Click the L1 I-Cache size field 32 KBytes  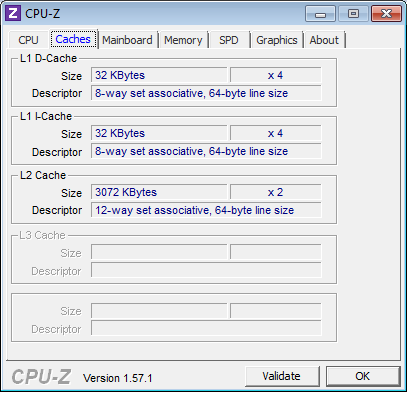(x=159, y=133)
